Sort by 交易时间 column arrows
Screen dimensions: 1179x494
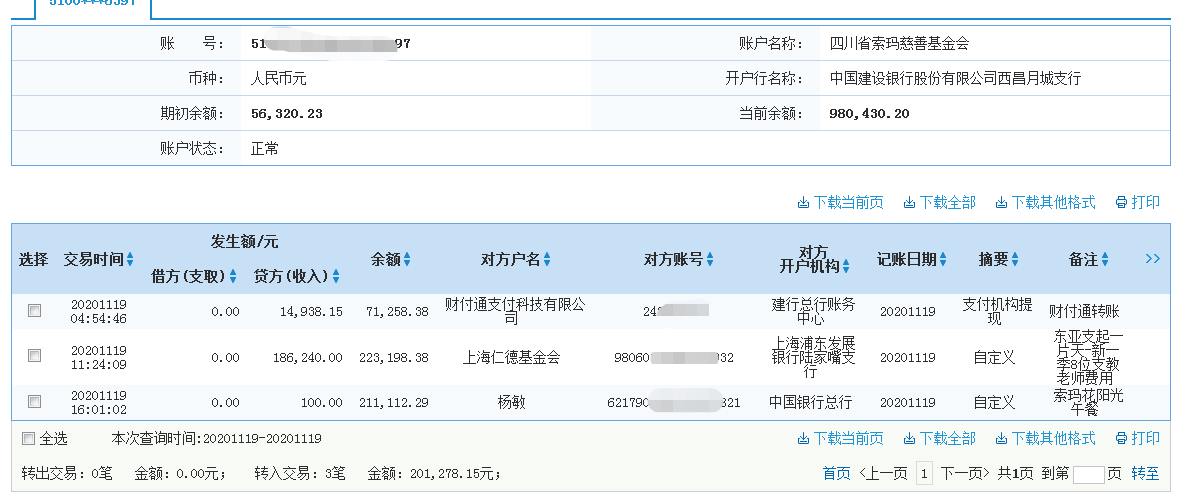coord(130,259)
